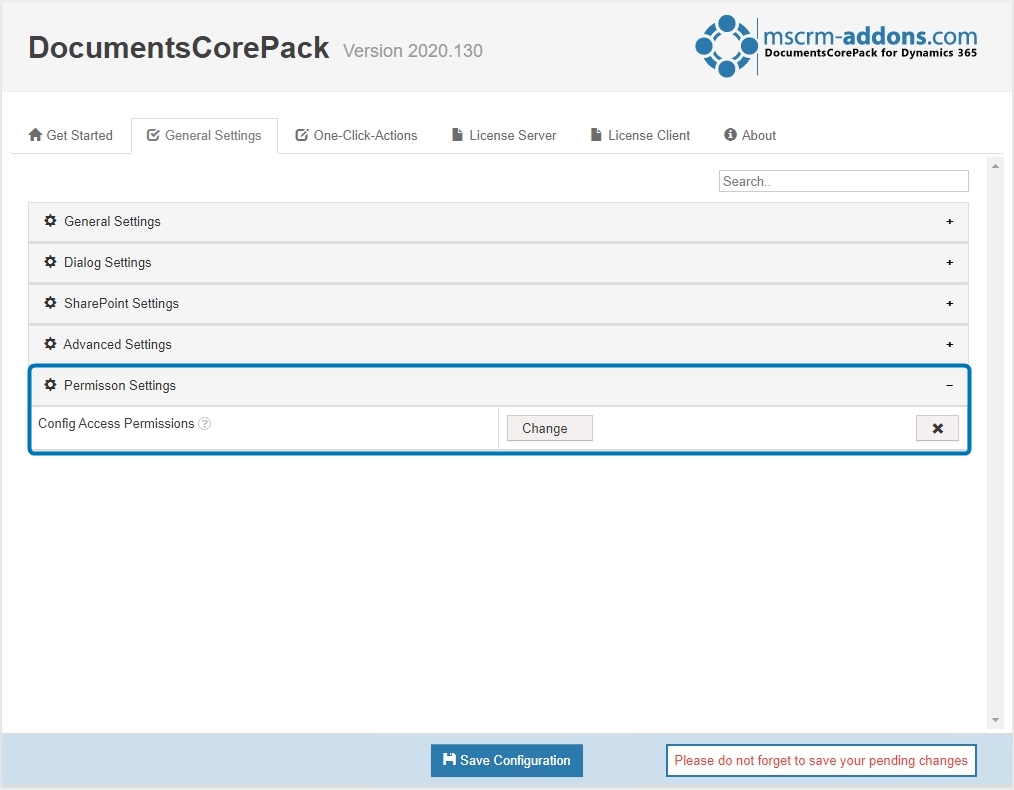Click the home icon on Get Started
The width and height of the screenshot is (1014, 790).
click(x=36, y=134)
